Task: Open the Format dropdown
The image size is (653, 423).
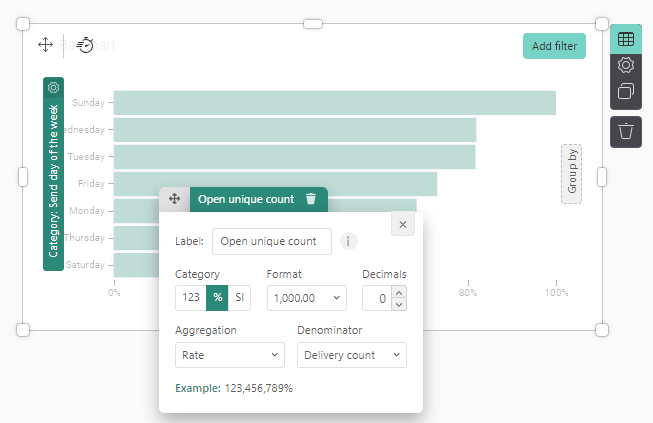Action: (x=306, y=298)
